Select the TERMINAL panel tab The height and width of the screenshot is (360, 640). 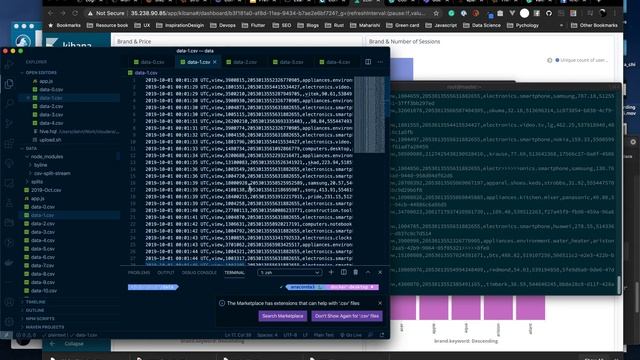[x=234, y=273]
